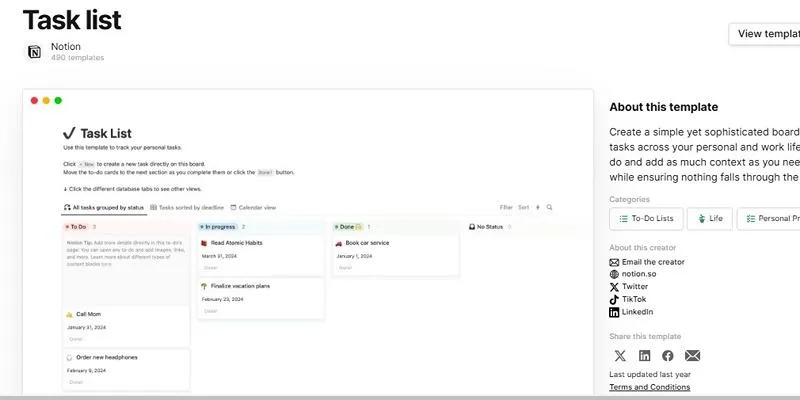This screenshot has width=800, height=400.
Task: Click the Notion logo icon under the title
Action: (x=35, y=52)
